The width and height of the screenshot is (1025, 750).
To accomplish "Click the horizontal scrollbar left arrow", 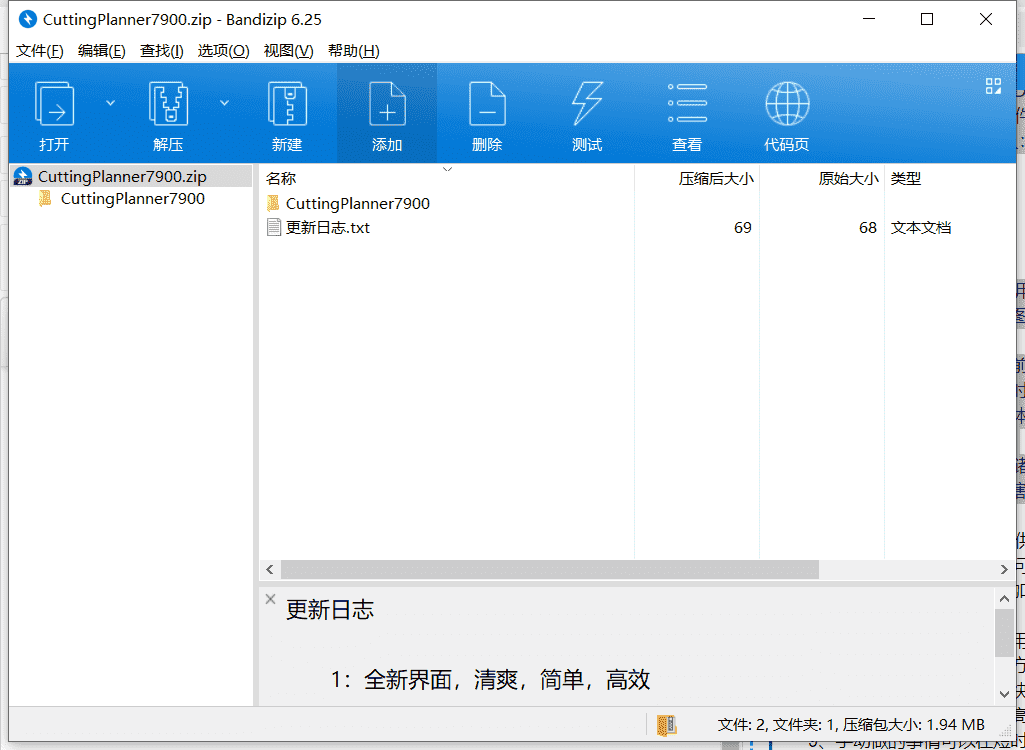I will [x=270, y=570].
